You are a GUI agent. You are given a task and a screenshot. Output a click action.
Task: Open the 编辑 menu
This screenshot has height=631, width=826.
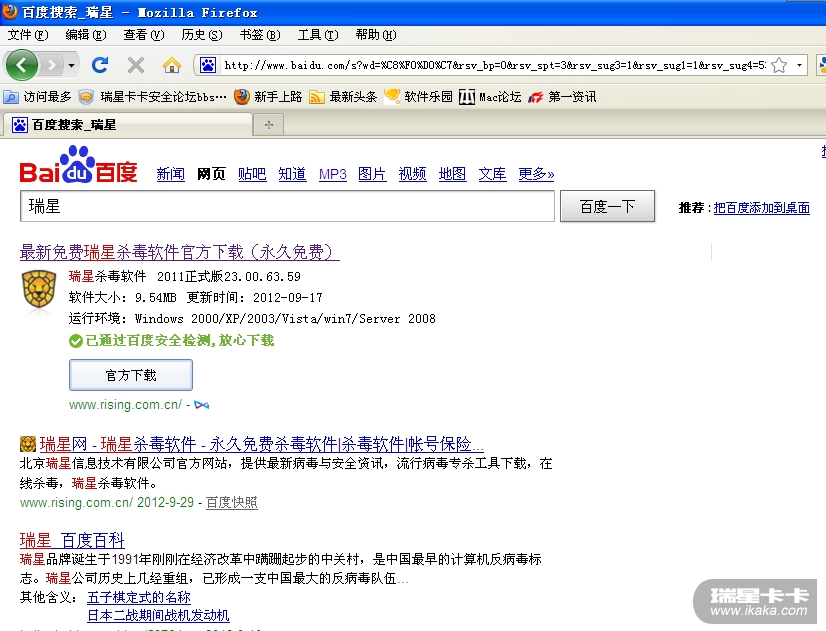click(86, 35)
